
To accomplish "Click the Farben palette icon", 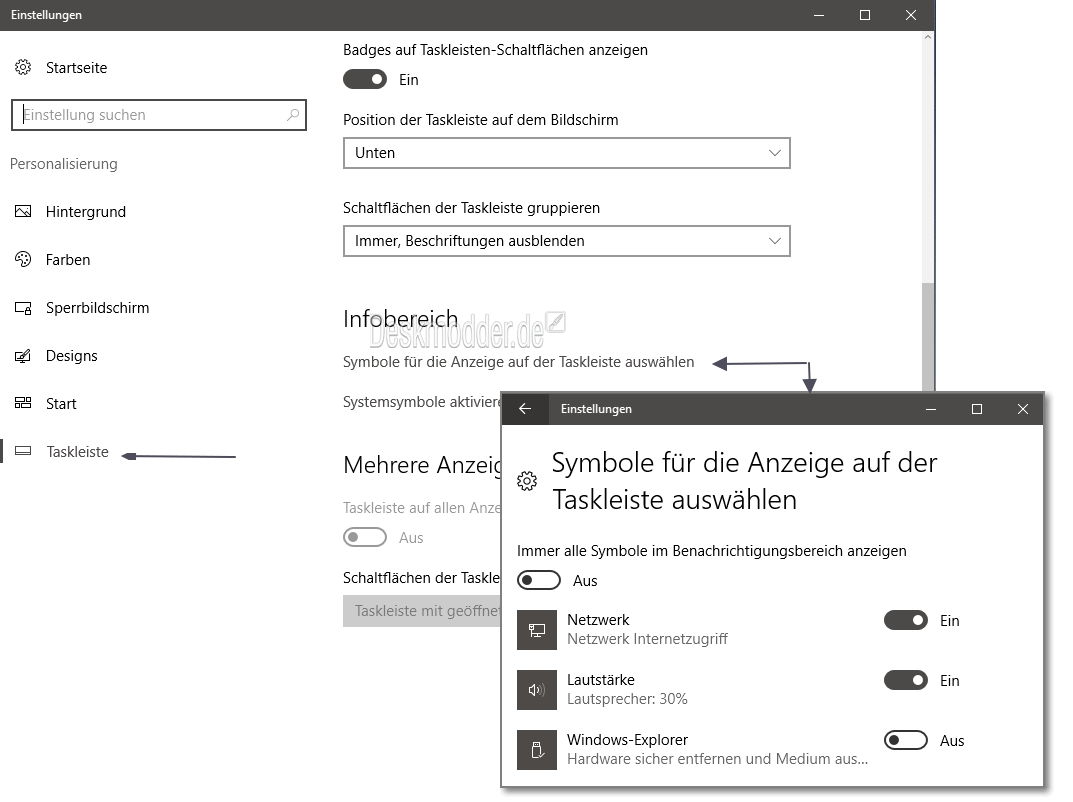I will 23,260.
